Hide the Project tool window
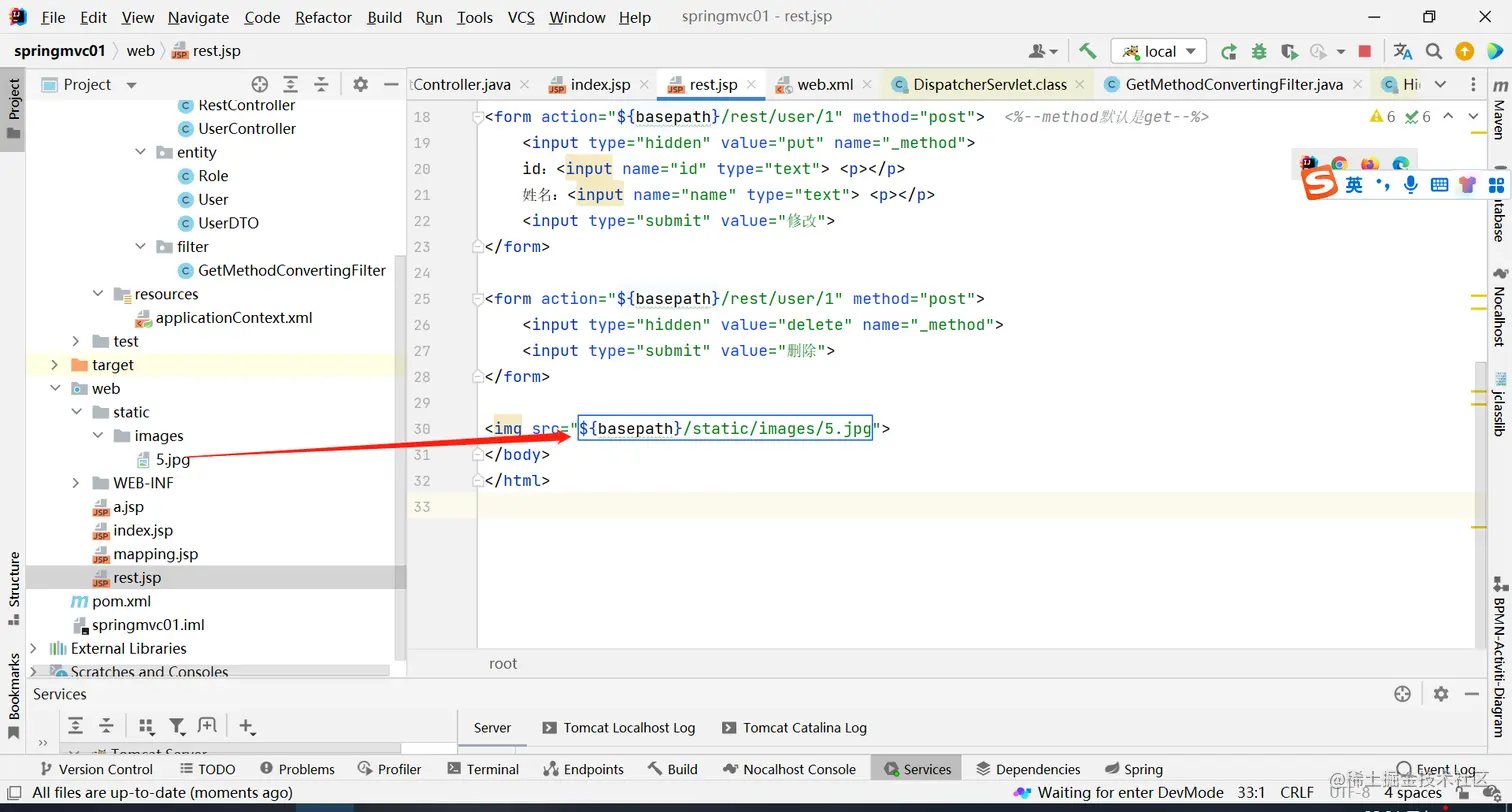 pos(391,85)
